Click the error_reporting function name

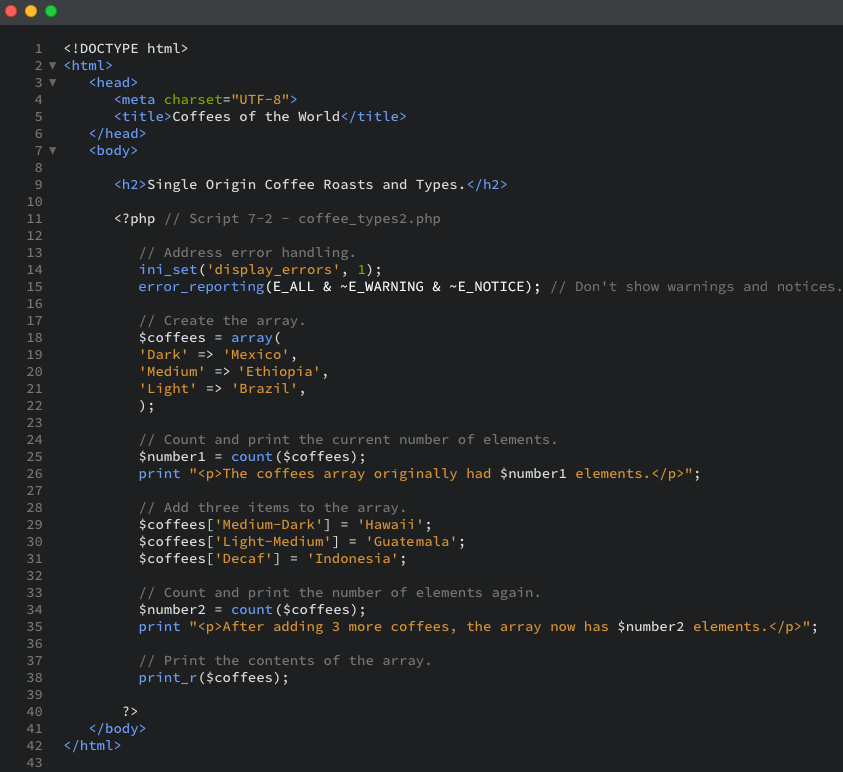[x=201, y=287]
